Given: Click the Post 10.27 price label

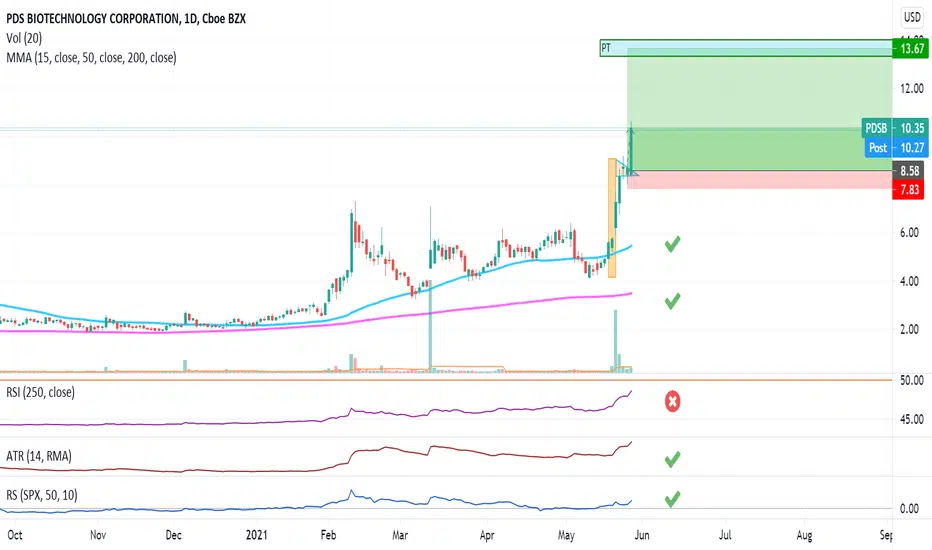Looking at the screenshot, I should (x=895, y=147).
